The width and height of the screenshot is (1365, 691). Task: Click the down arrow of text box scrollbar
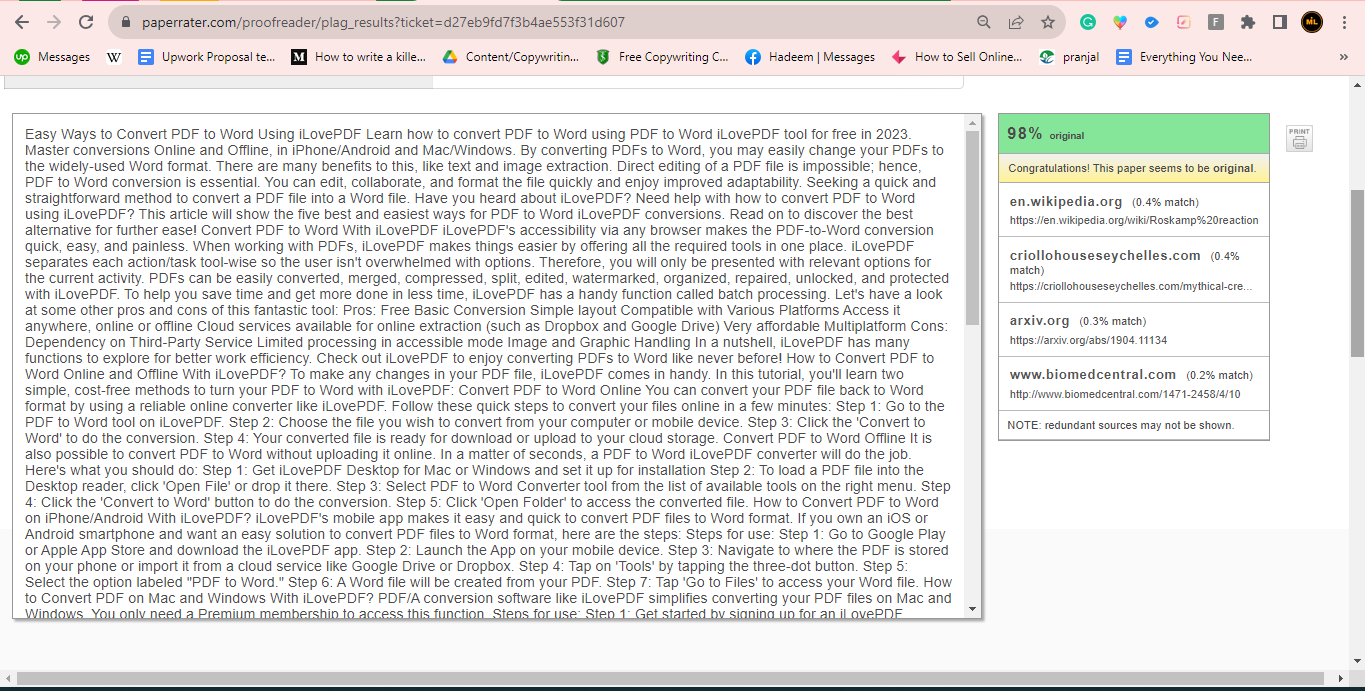click(973, 608)
